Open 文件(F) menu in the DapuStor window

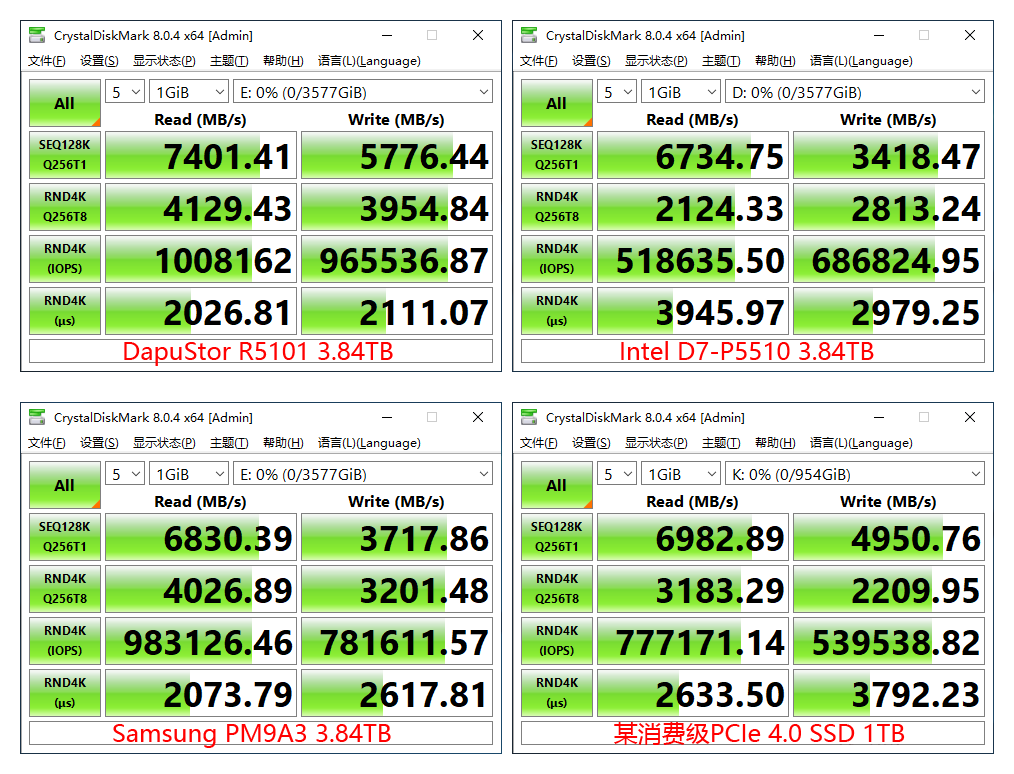coord(47,61)
